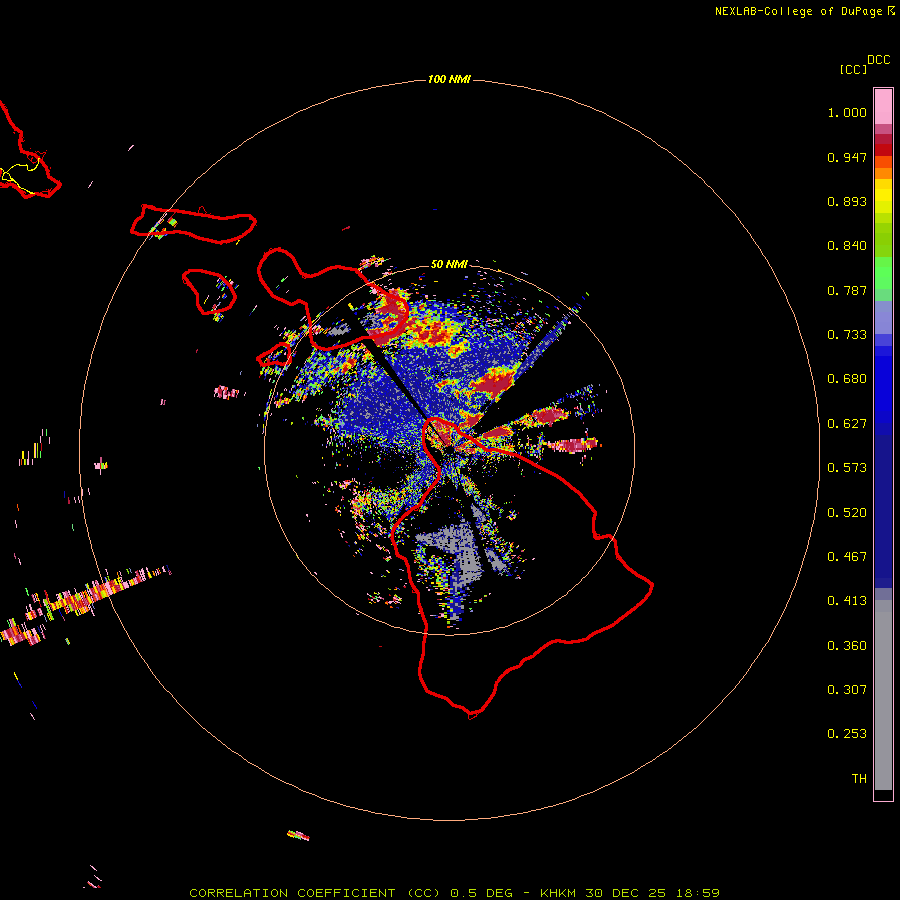Image resolution: width=900 pixels, height=900 pixels.
Task: Click the TH threshold label
Action: pos(859,779)
